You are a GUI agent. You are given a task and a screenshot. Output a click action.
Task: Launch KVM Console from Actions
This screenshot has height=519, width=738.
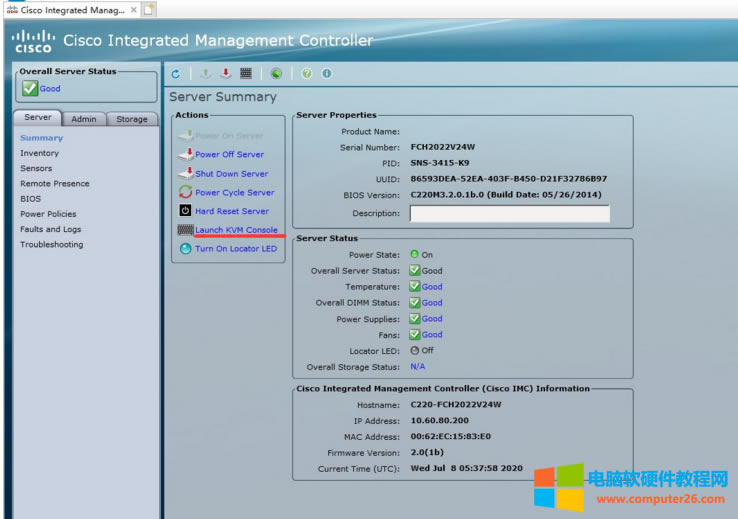(x=236, y=230)
